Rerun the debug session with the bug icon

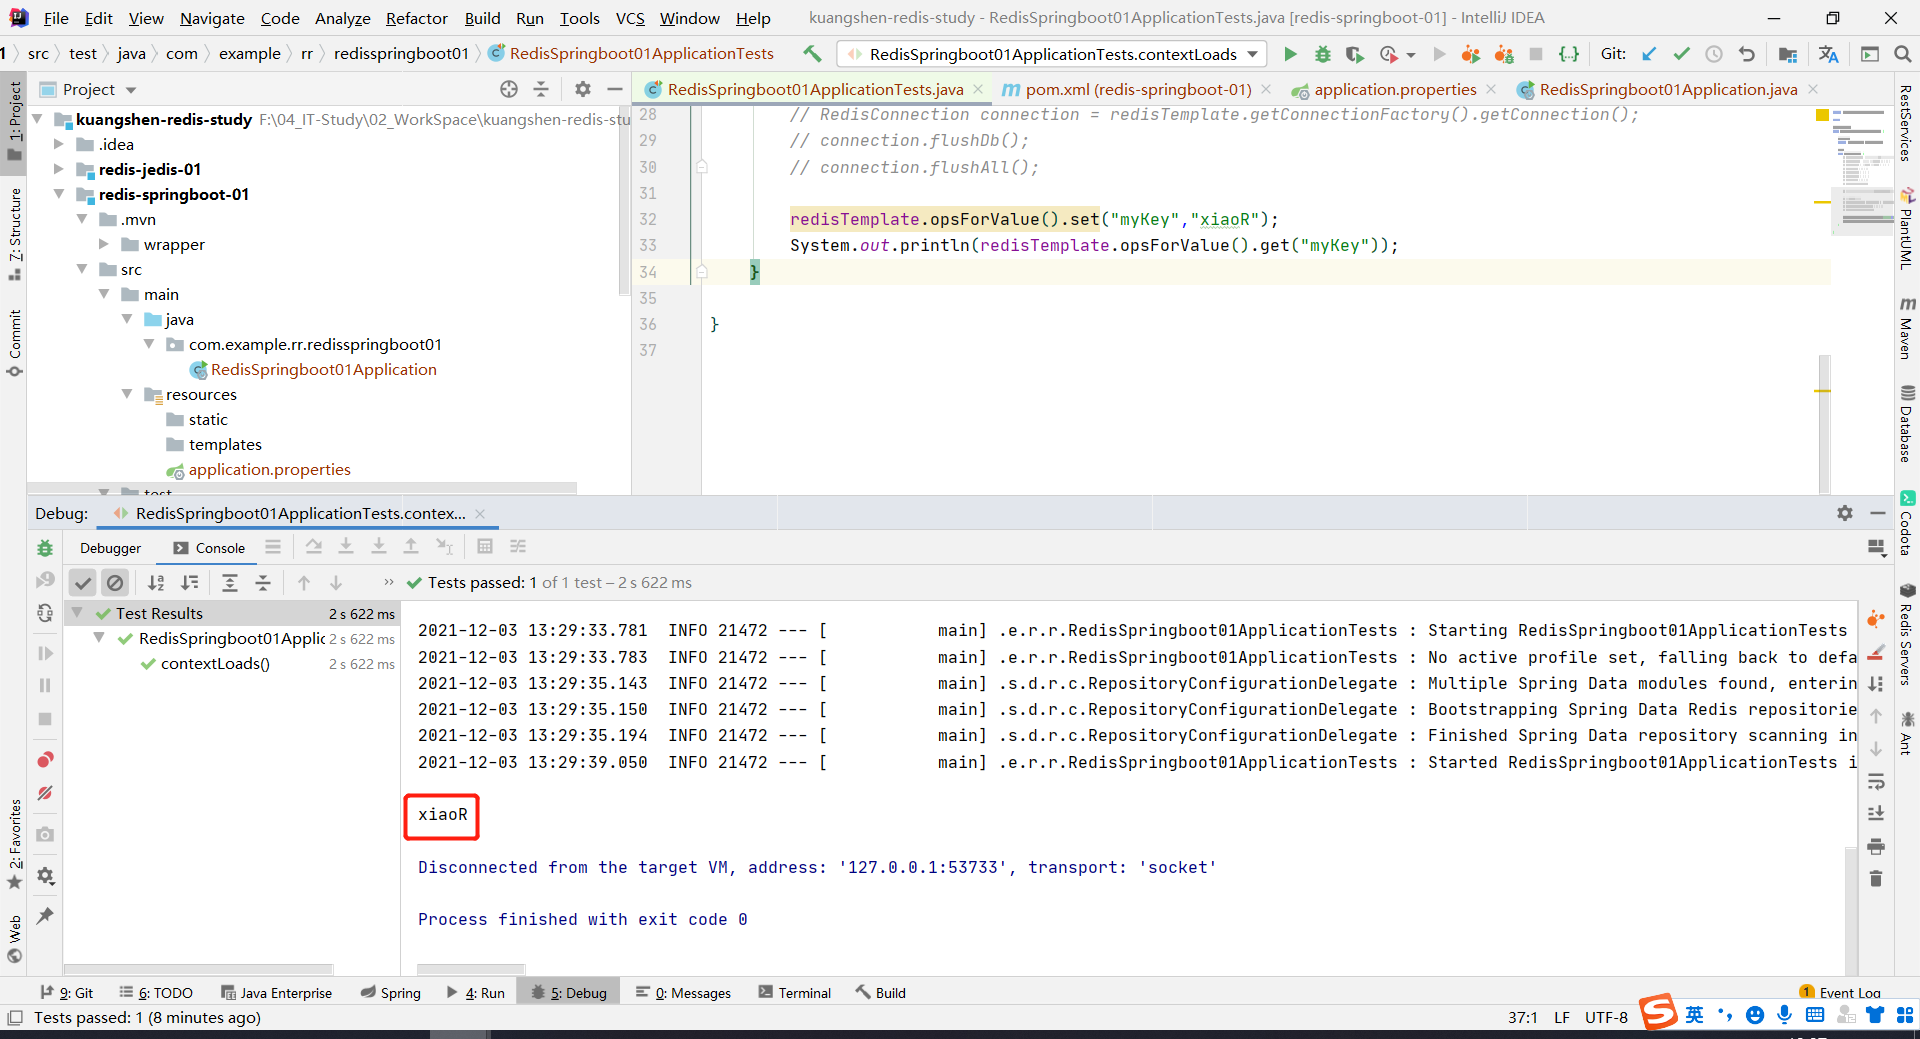(x=45, y=548)
